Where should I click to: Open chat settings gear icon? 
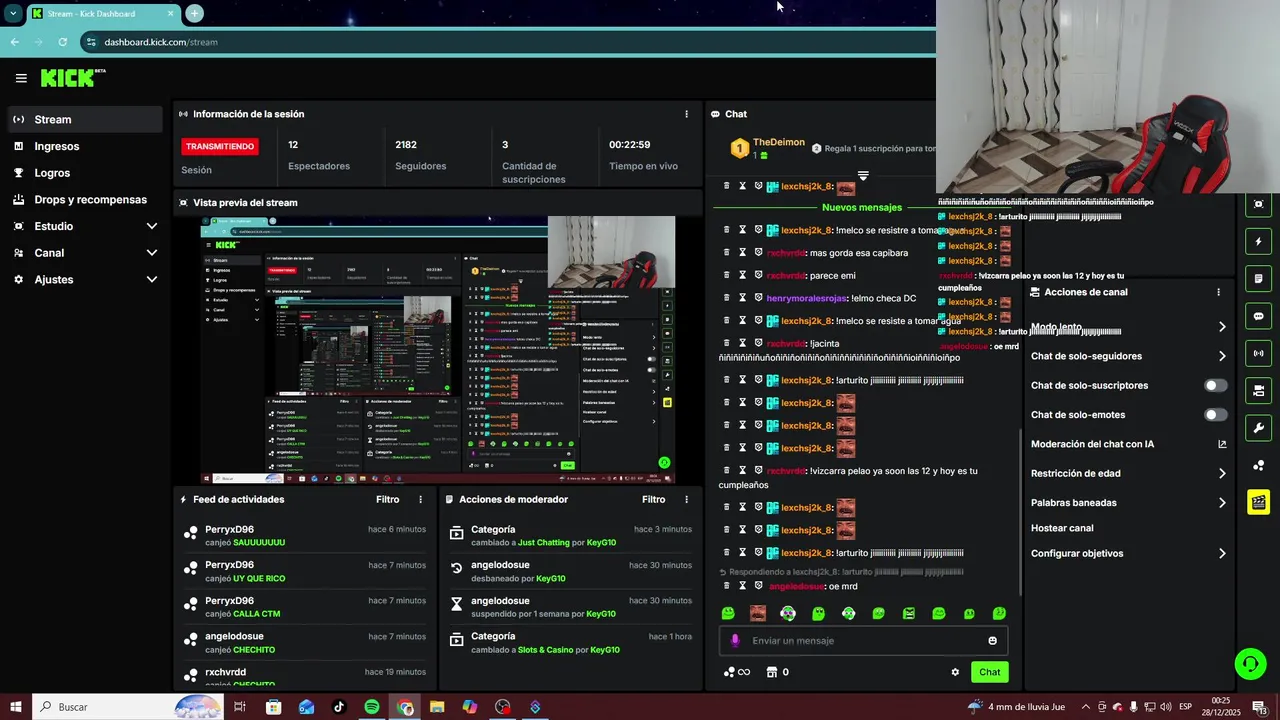click(x=955, y=672)
